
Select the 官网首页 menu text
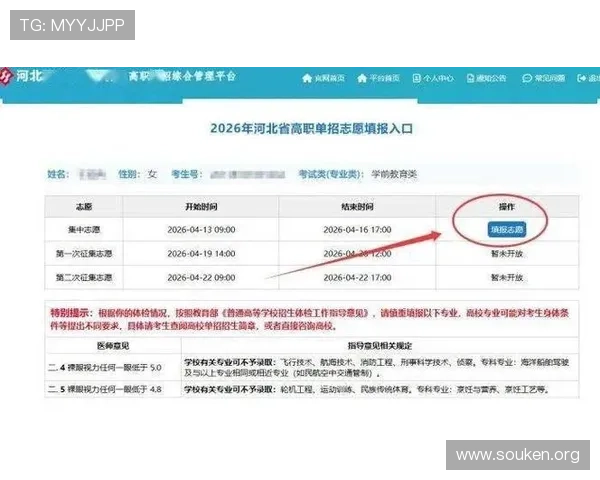click(329, 78)
